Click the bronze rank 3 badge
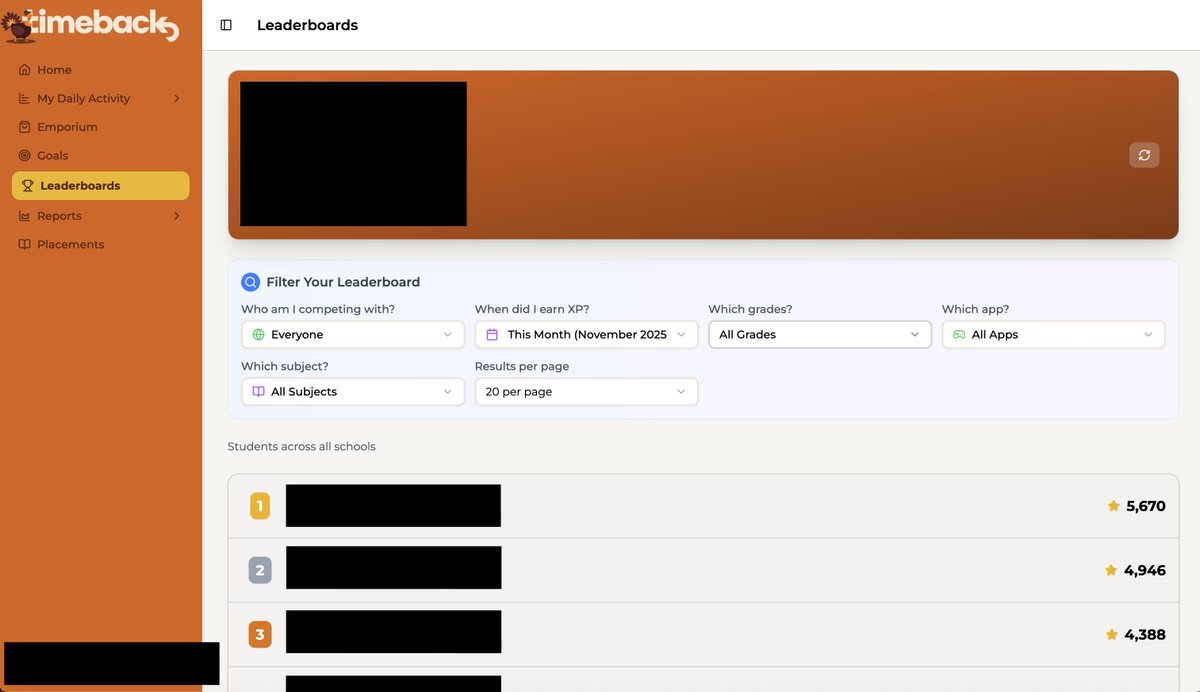1200x692 pixels. (x=260, y=634)
